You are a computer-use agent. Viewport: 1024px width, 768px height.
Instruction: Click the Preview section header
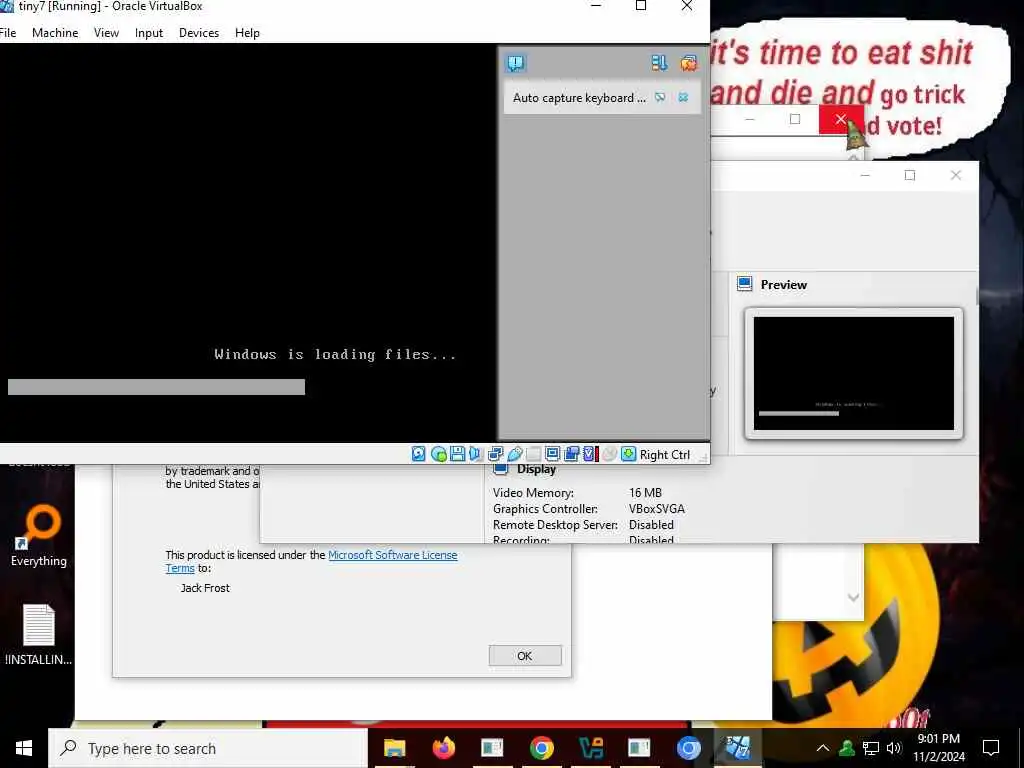tap(783, 285)
